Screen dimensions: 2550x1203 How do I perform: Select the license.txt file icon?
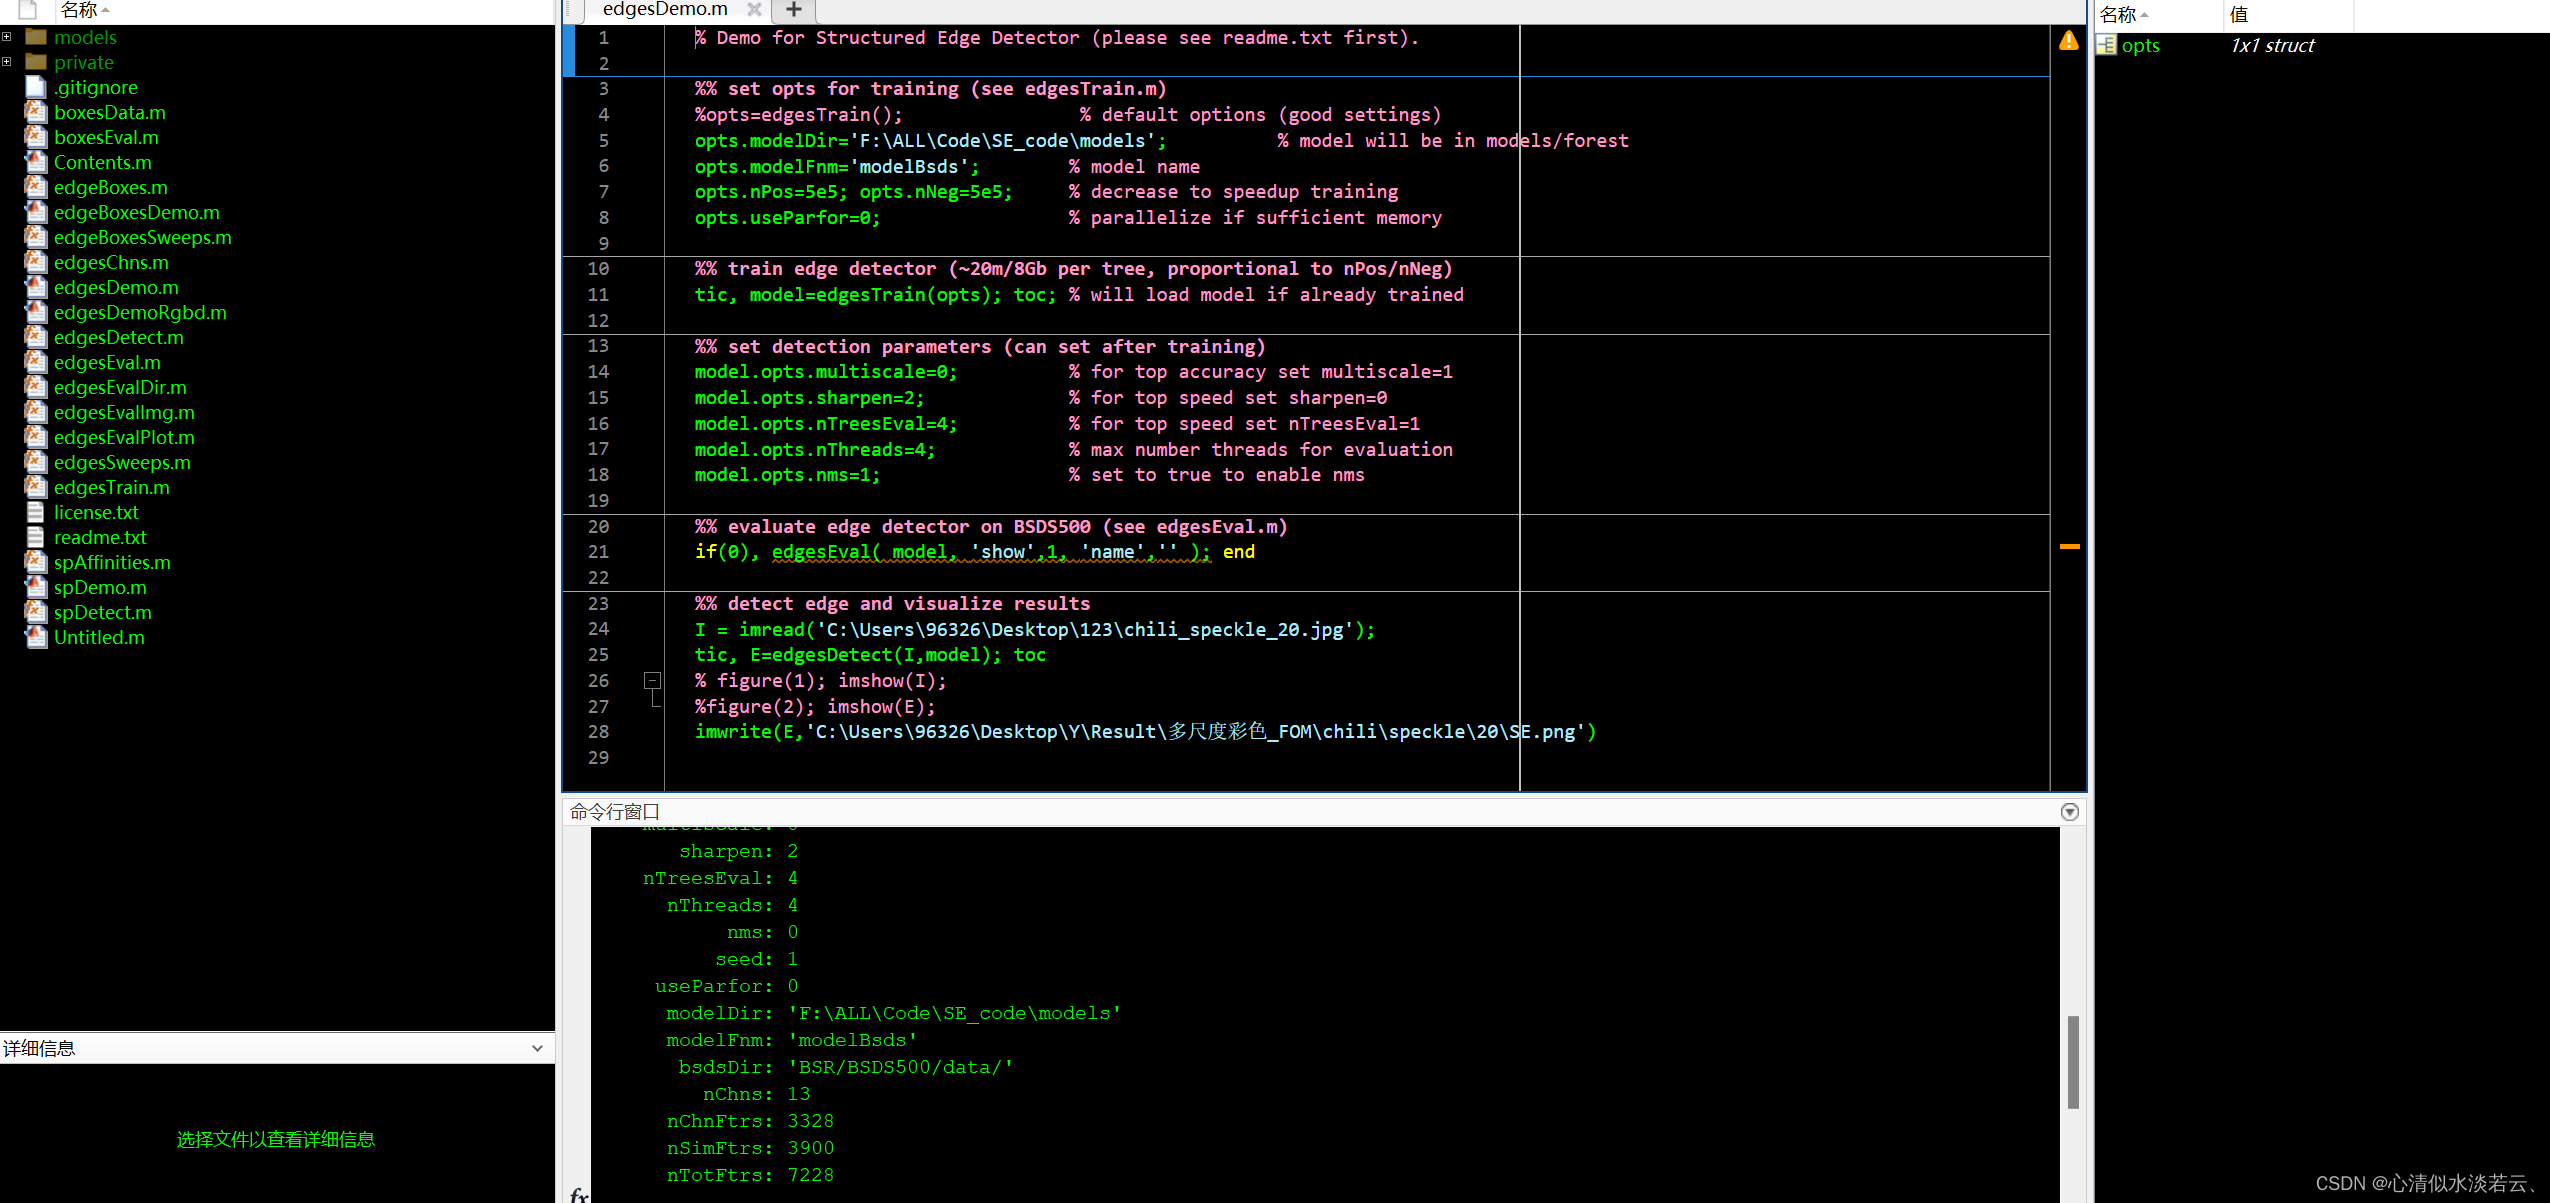tap(36, 512)
